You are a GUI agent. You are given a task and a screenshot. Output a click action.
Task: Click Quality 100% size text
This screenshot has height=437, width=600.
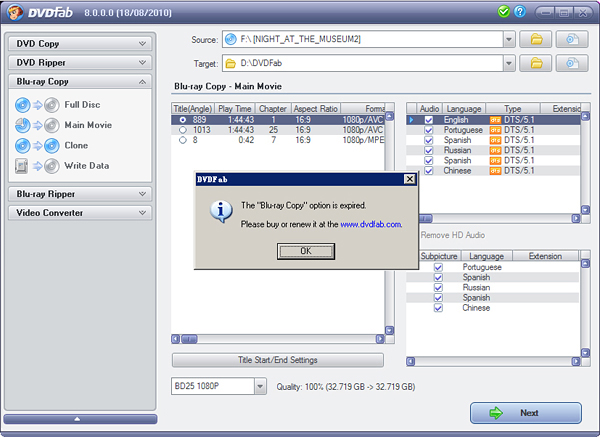[346, 386]
